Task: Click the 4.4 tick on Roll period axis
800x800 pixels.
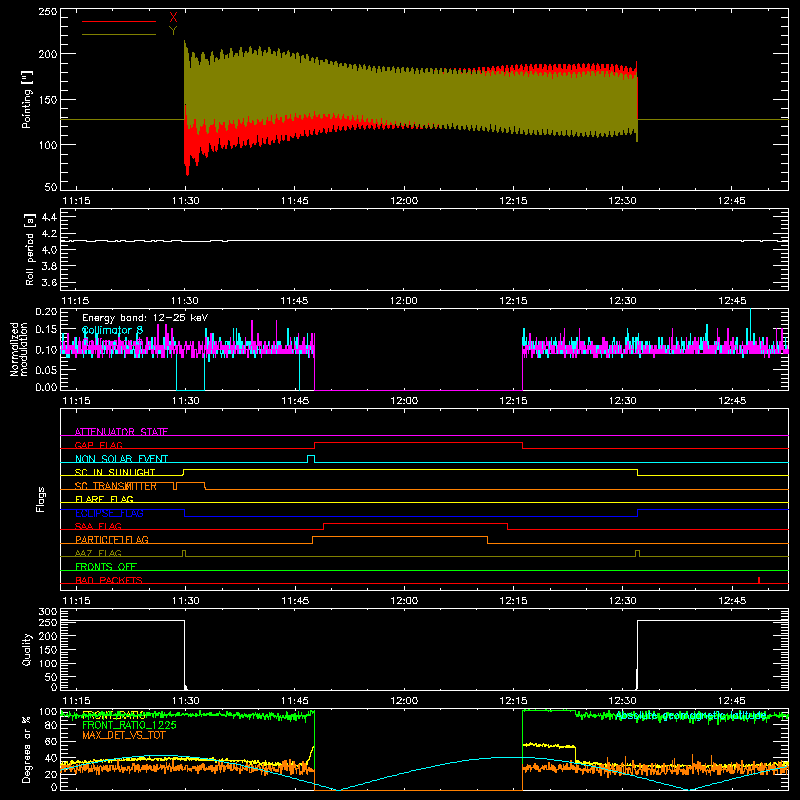Action: [49, 217]
